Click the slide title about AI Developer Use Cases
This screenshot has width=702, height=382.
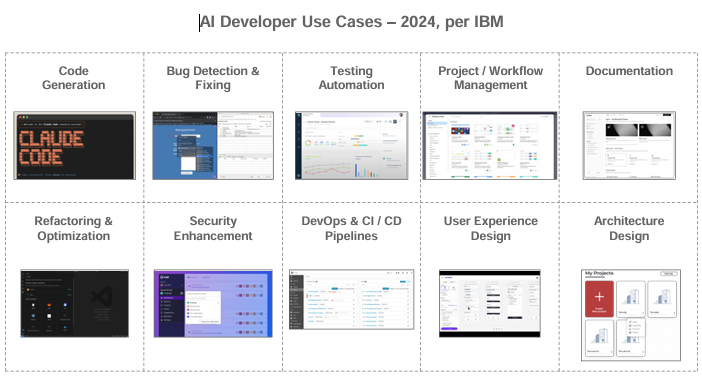pos(351,22)
